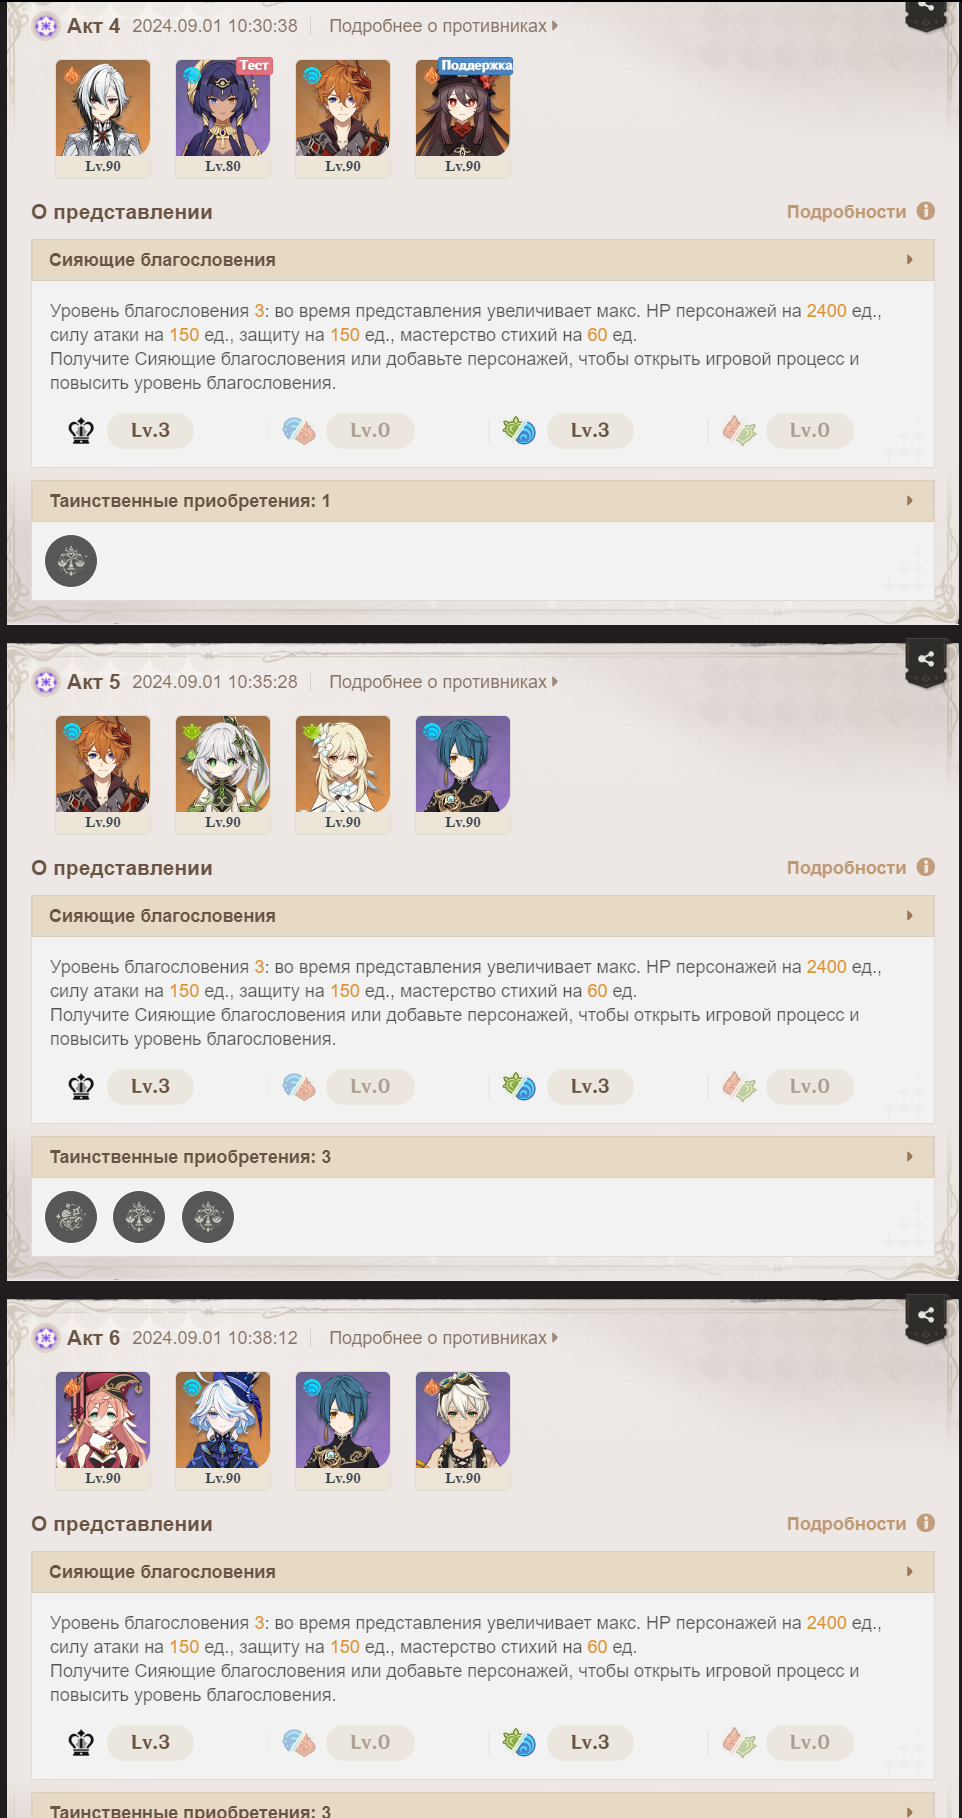This screenshot has width=962, height=1818.
Task: Expand Сияющие благословения header in Act 6
Action: 483,1572
